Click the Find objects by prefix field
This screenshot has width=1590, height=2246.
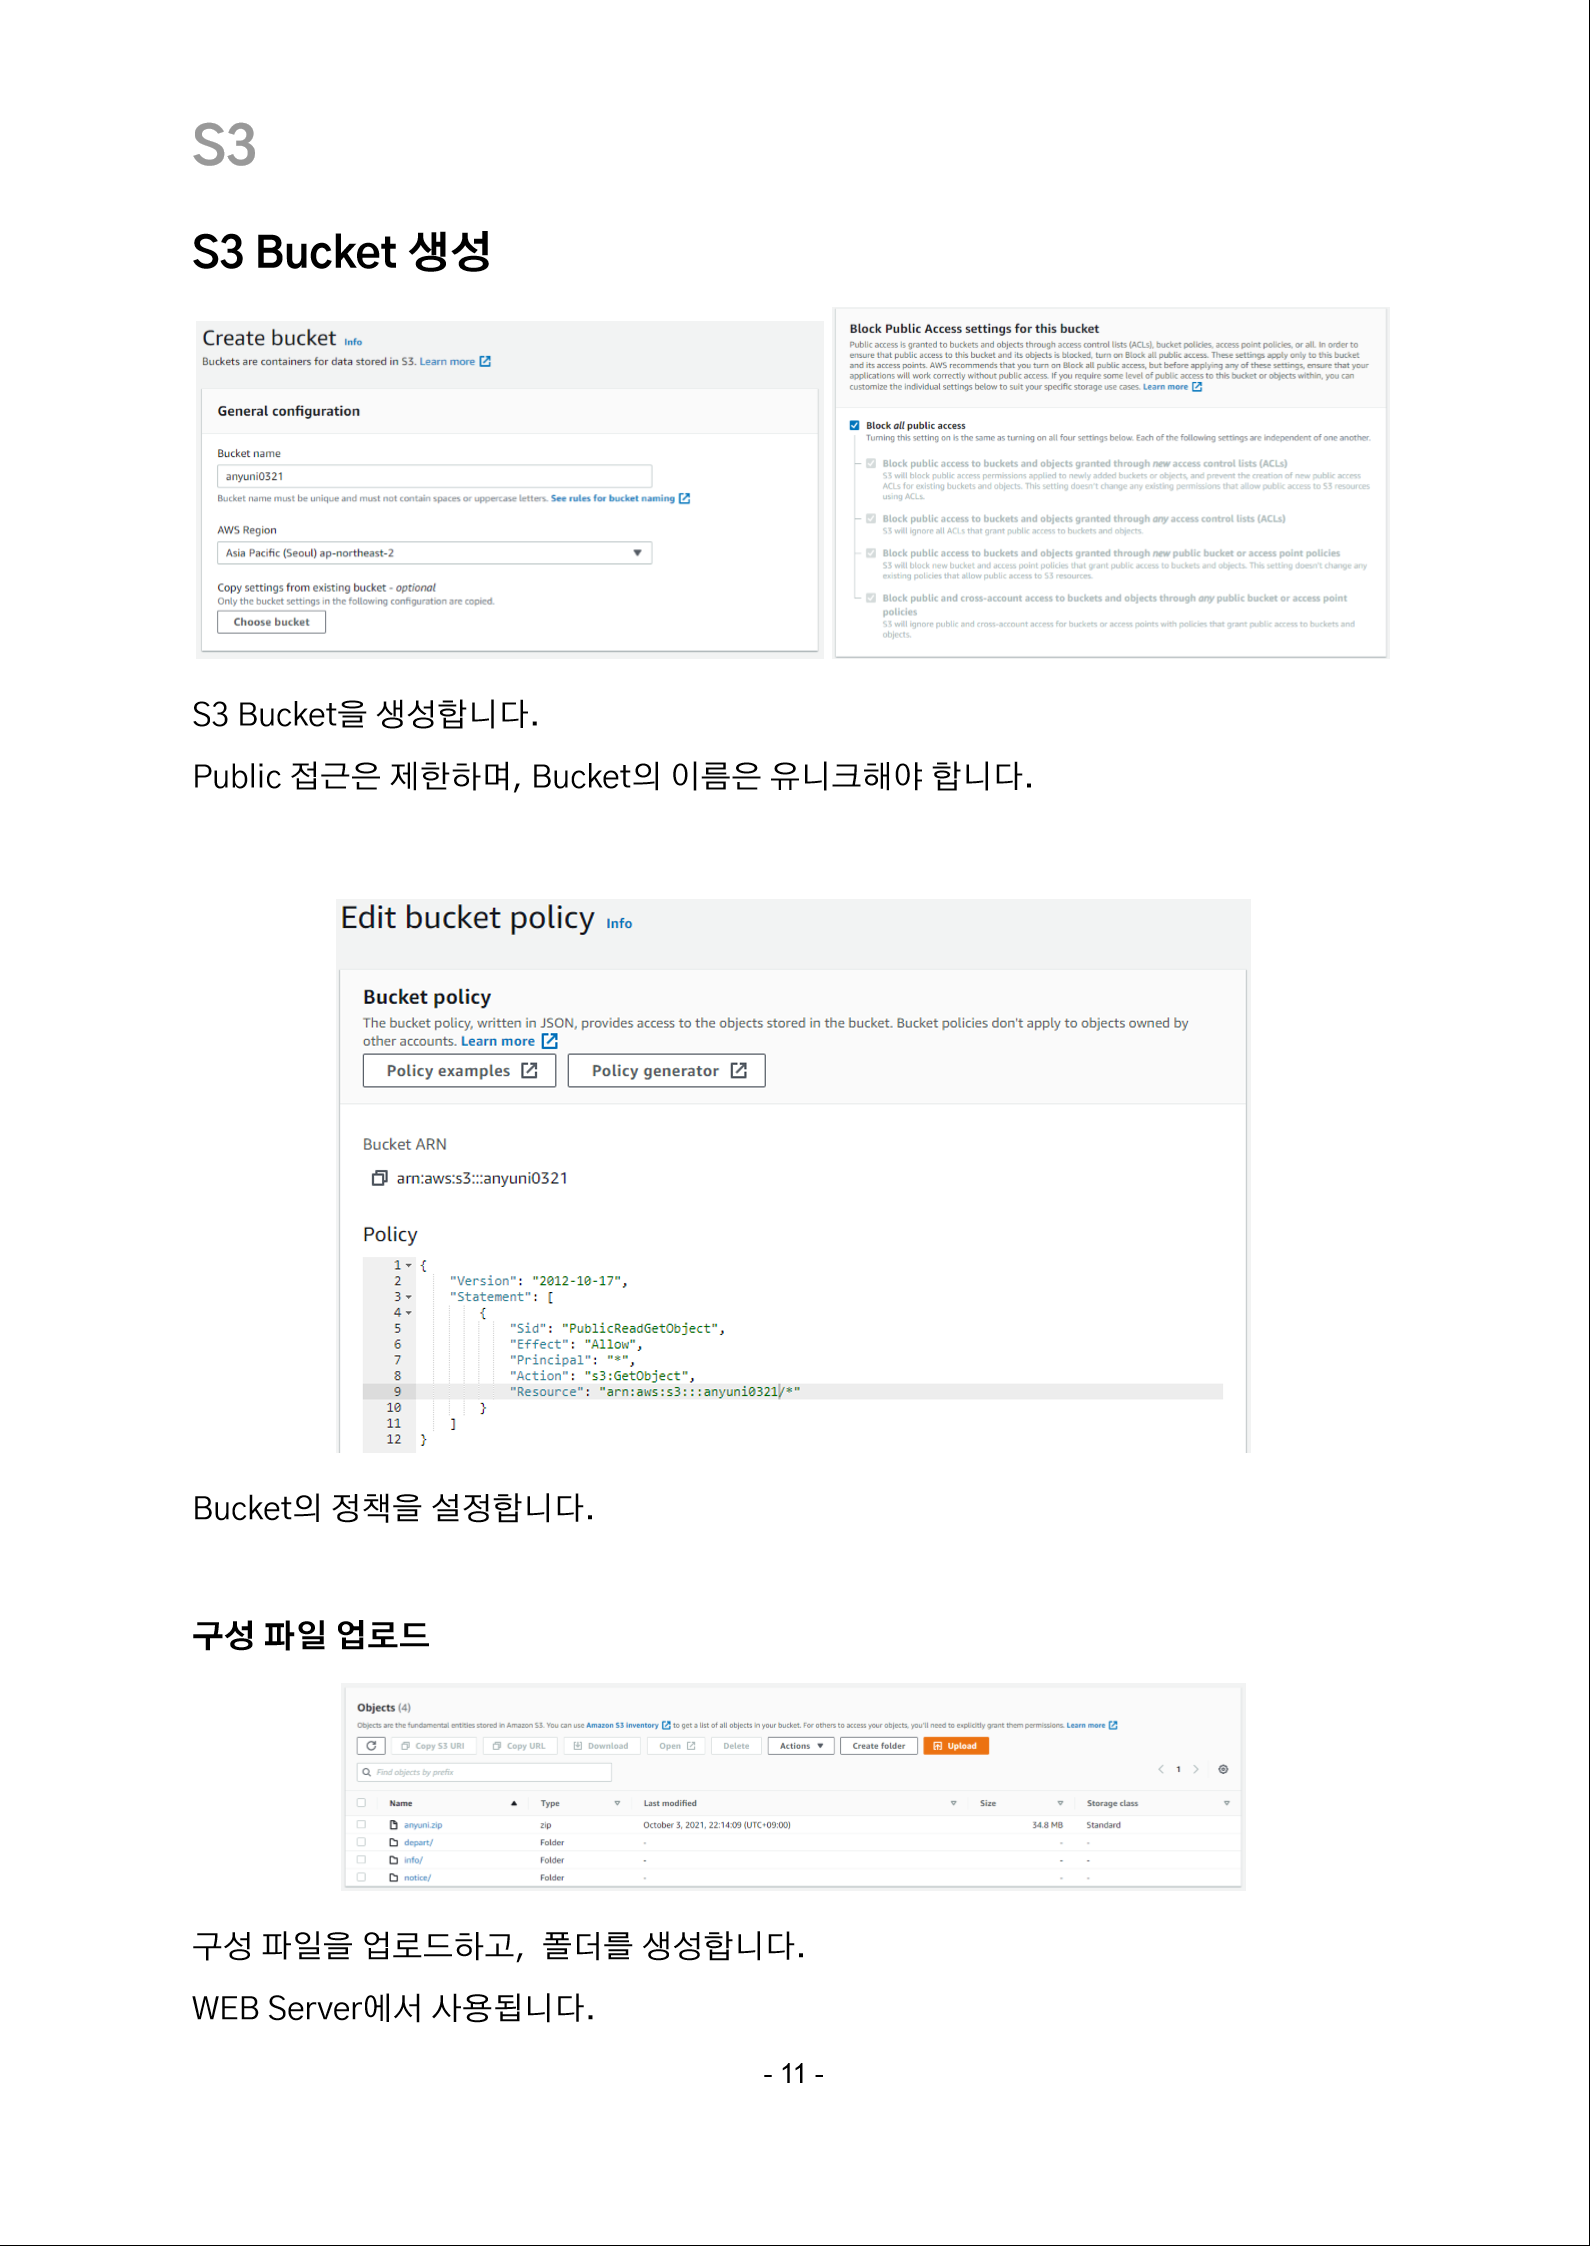click(x=484, y=1772)
